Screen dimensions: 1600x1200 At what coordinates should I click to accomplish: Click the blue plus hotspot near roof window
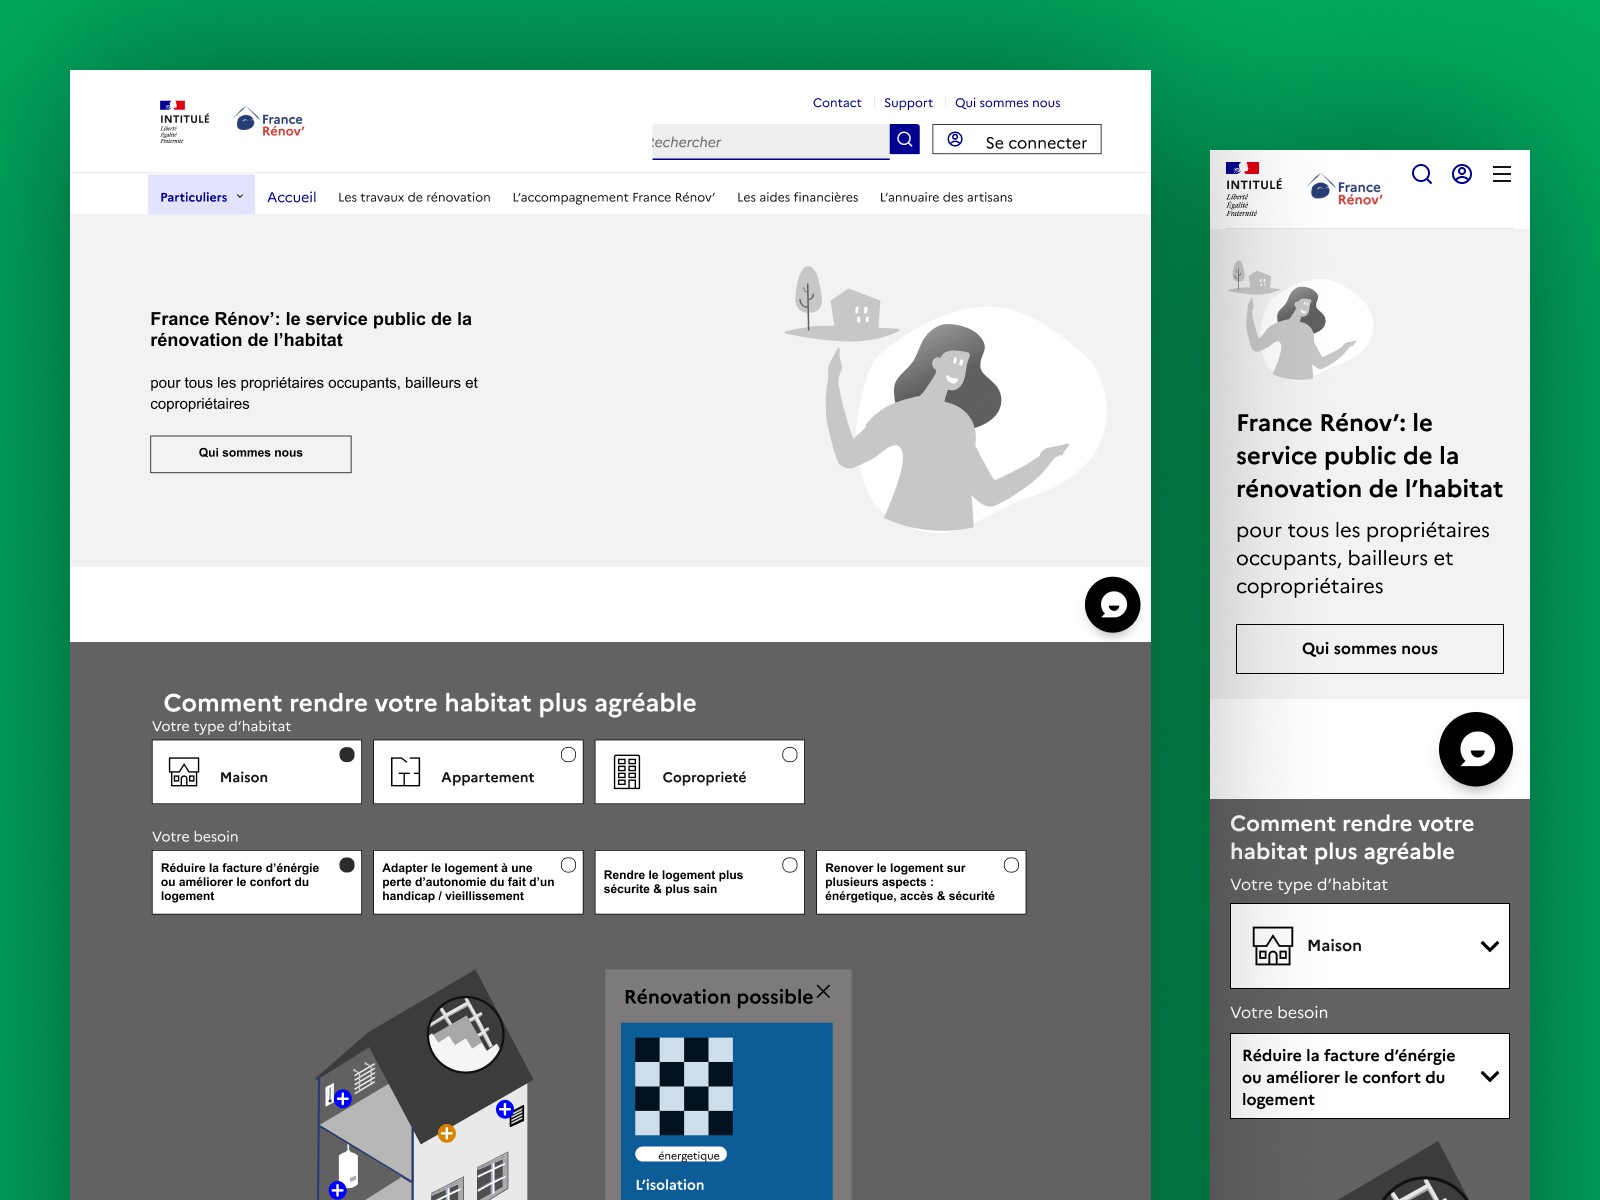point(505,1109)
